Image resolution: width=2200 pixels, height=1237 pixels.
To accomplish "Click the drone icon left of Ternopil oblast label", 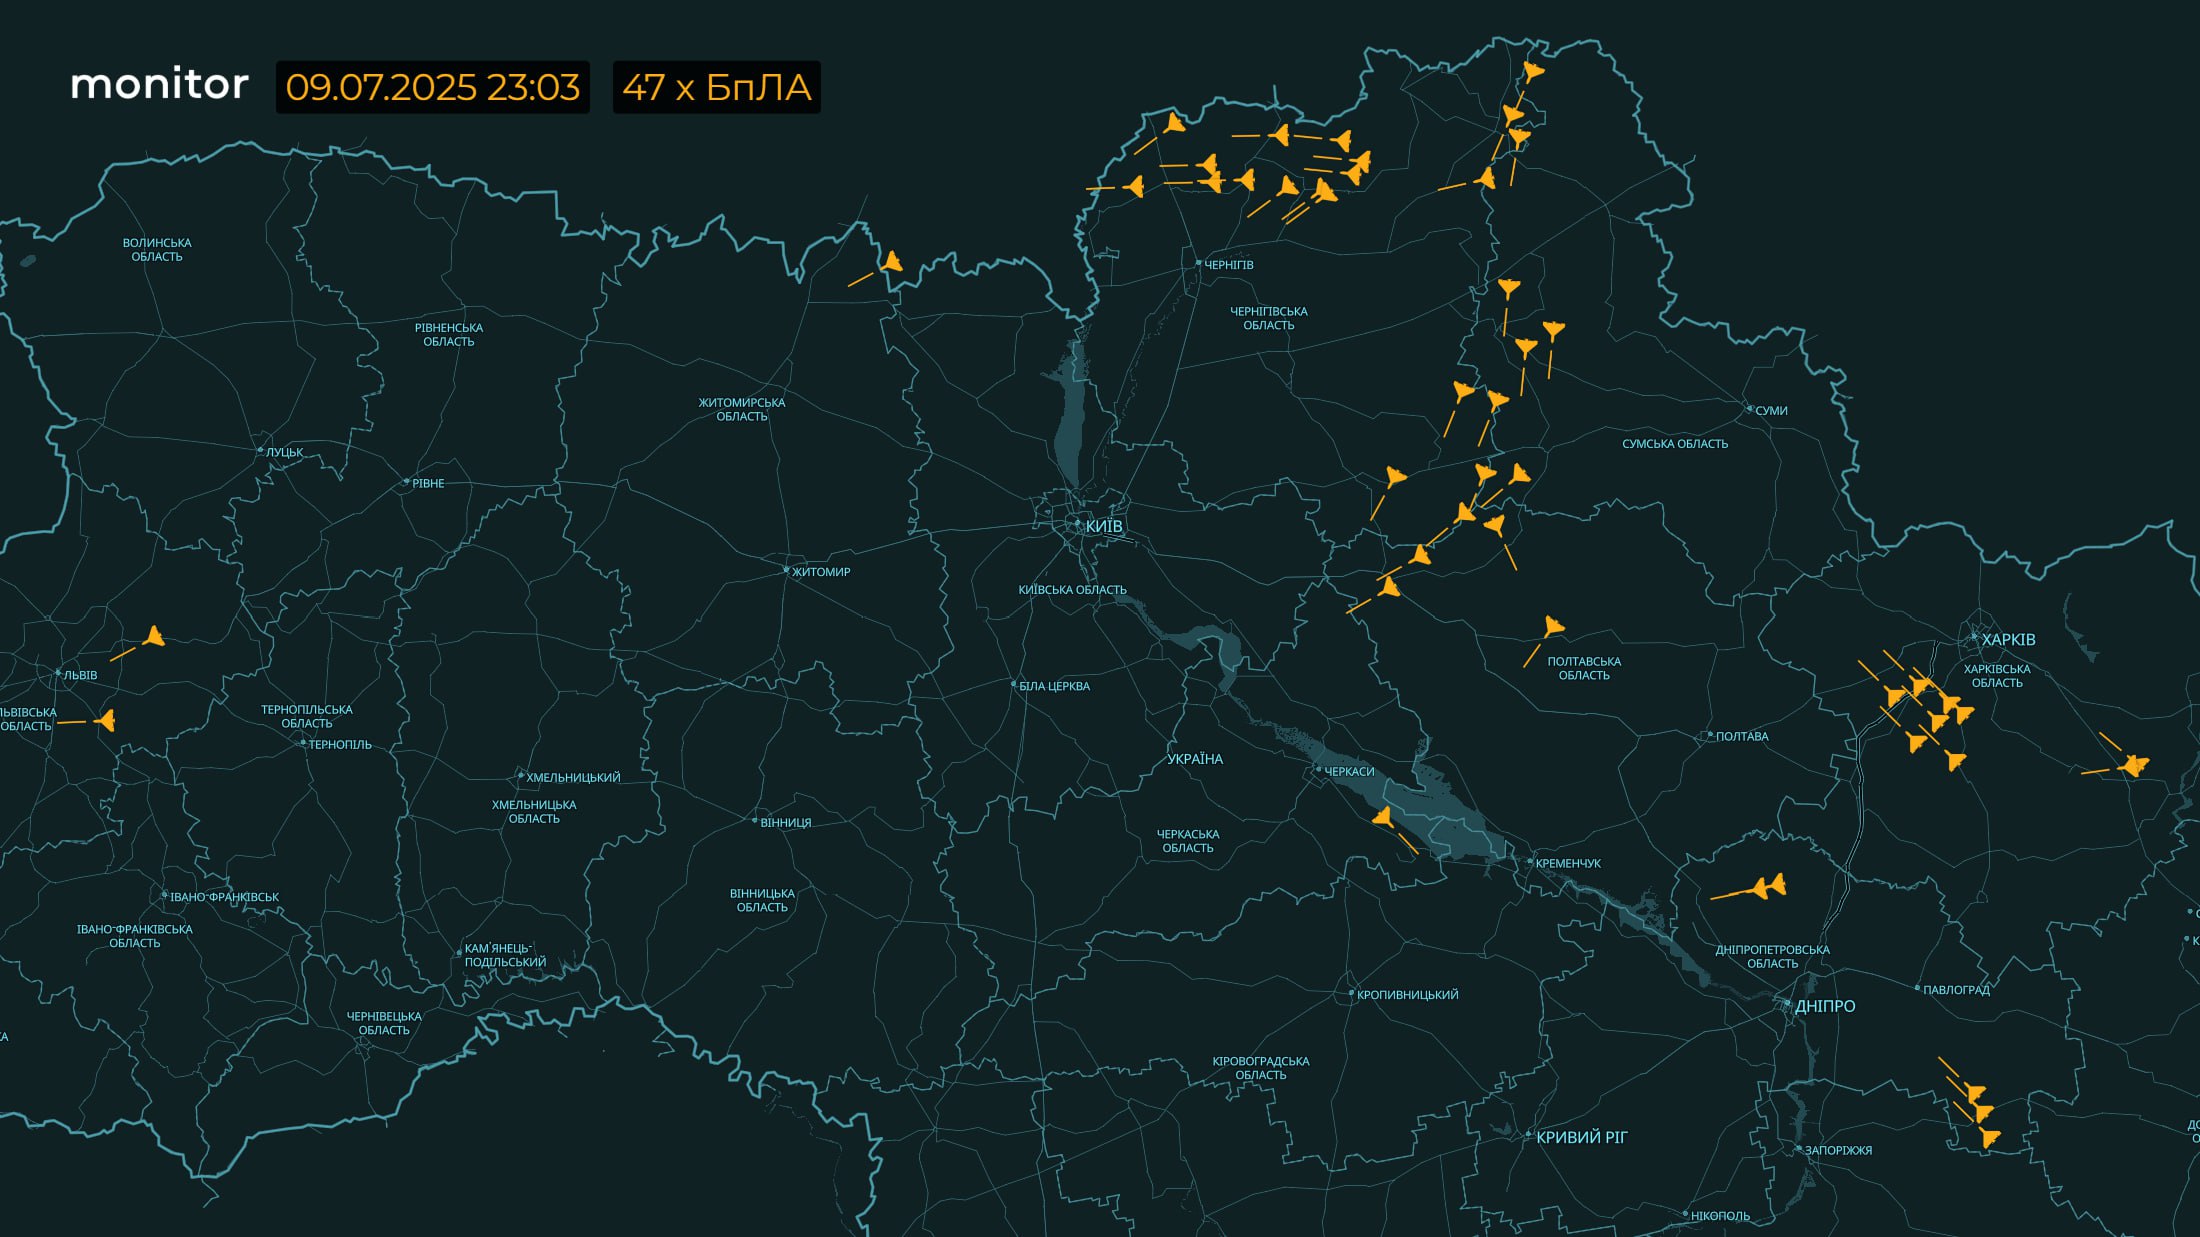I will (106, 720).
